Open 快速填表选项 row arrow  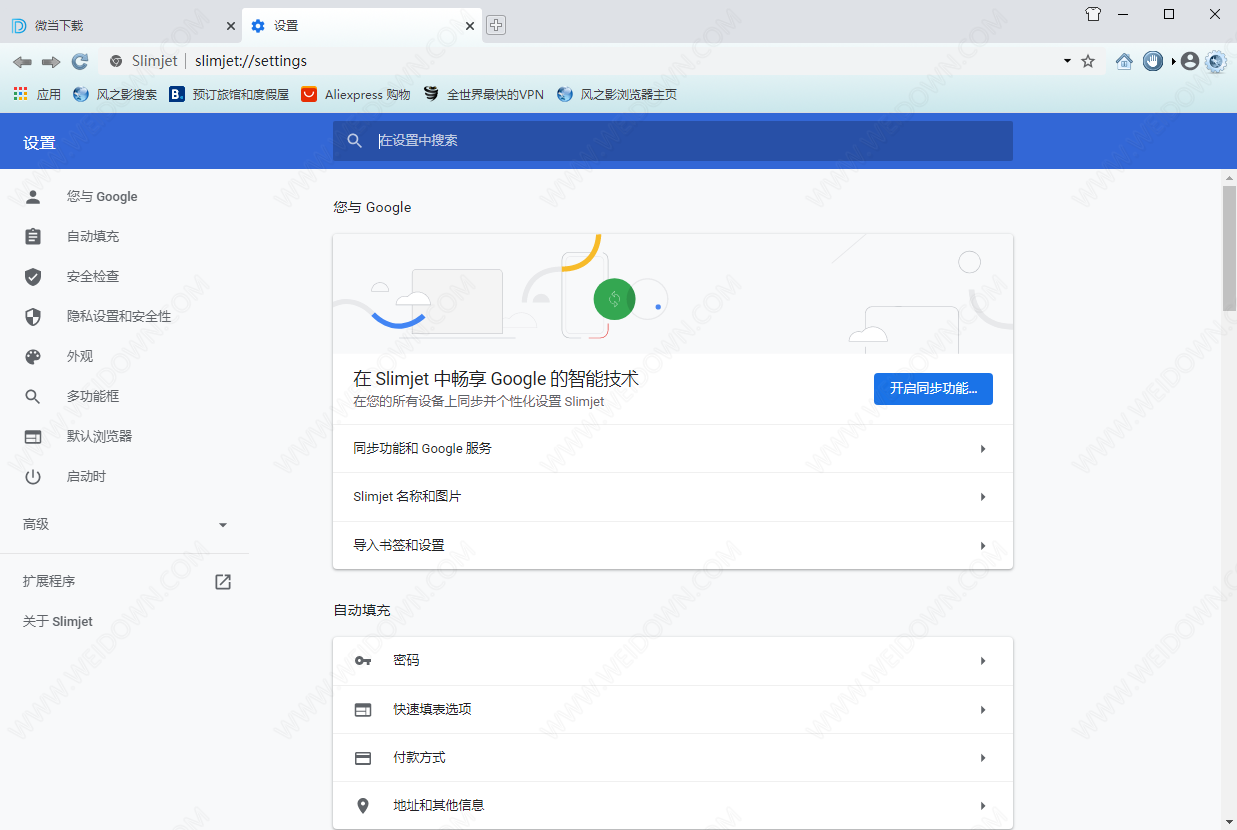[983, 710]
